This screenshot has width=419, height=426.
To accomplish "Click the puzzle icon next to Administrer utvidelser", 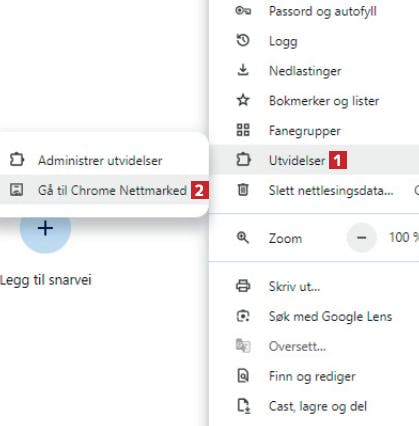I will (x=17, y=159).
